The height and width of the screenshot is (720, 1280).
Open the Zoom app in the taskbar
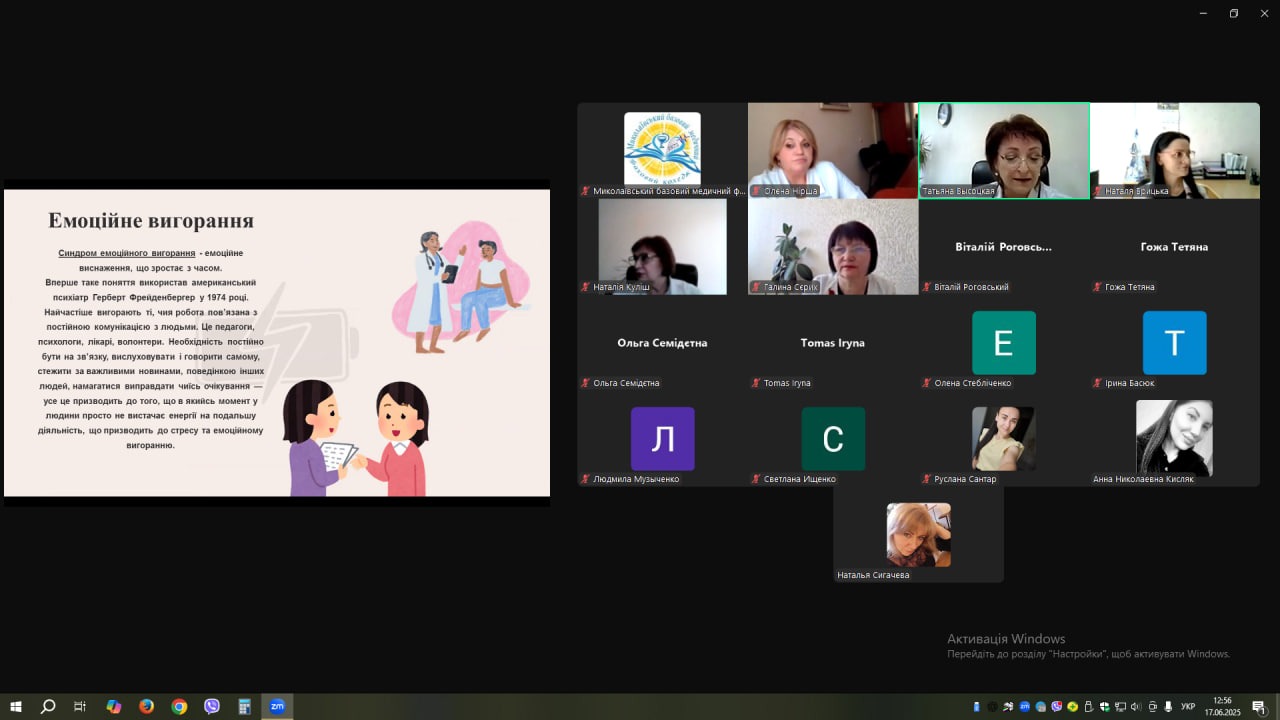277,706
